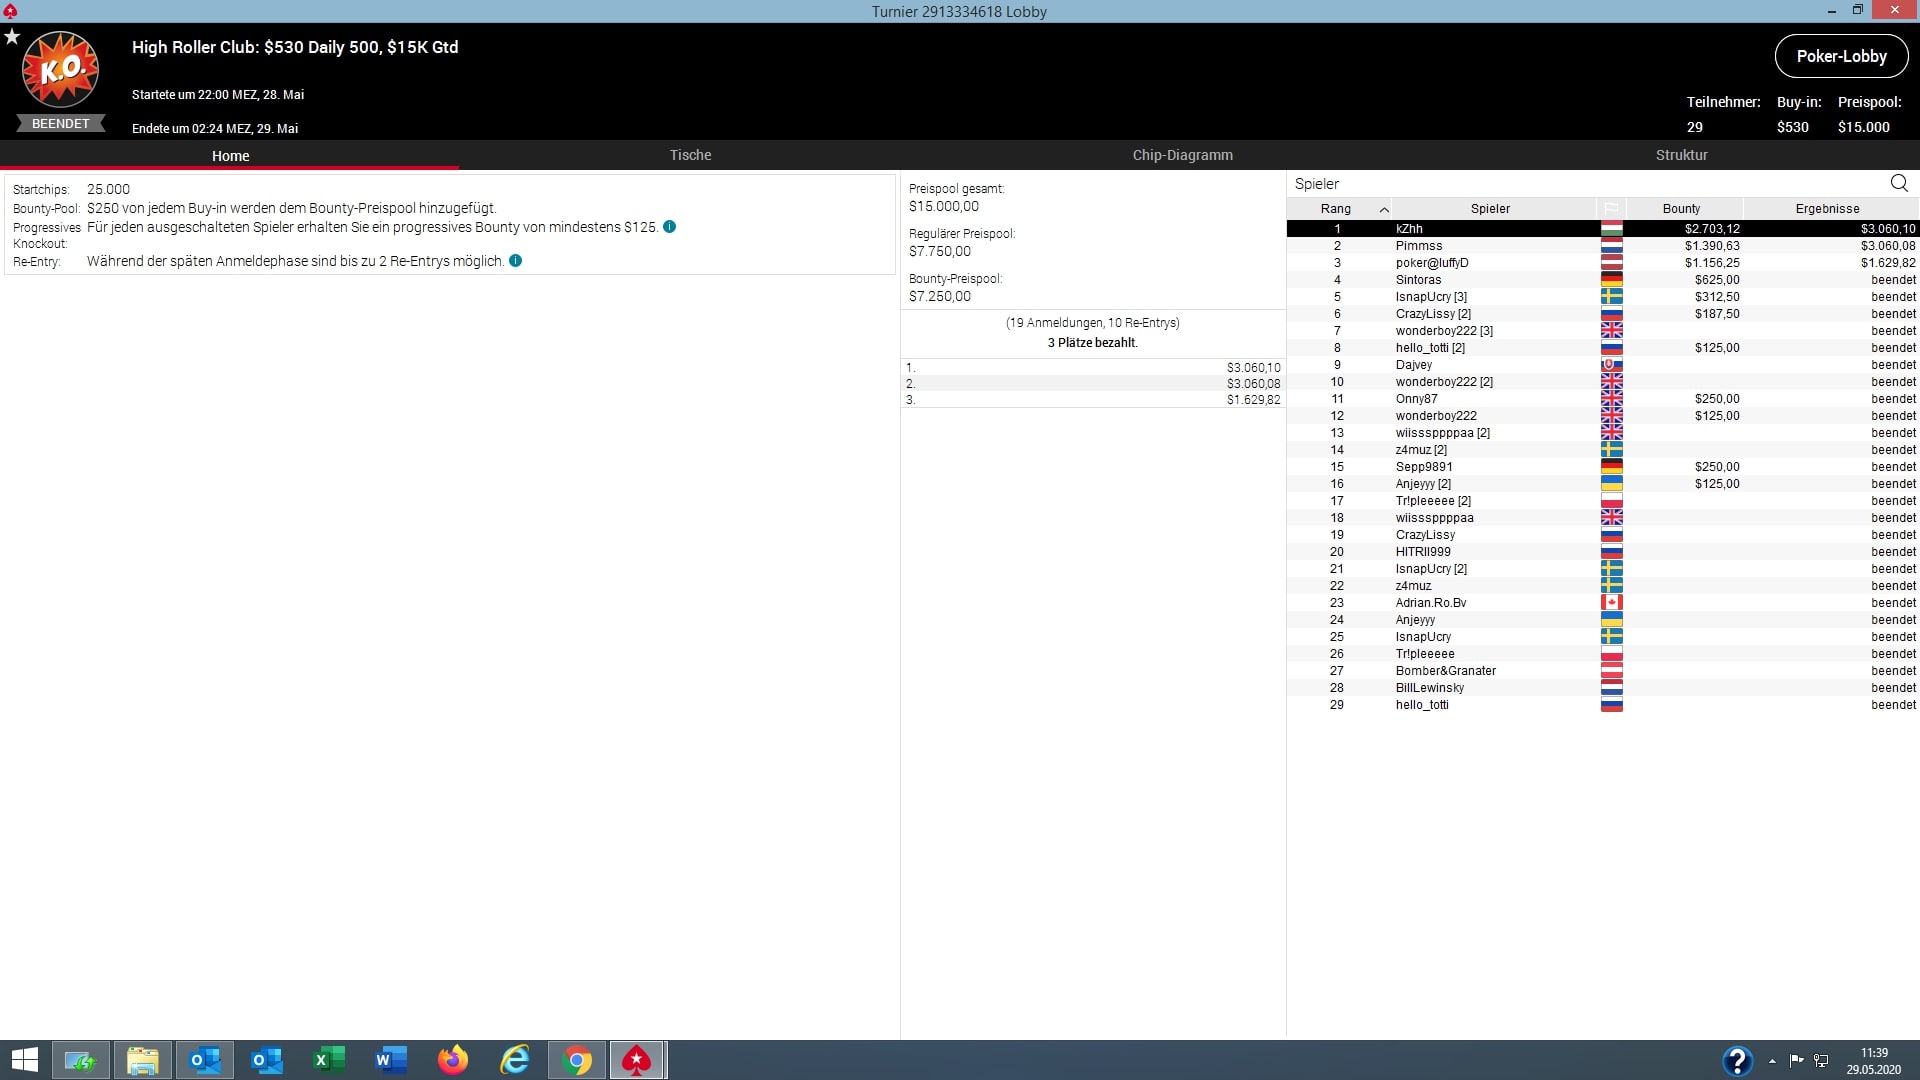The width and height of the screenshot is (1920, 1080).
Task: Click the favorite star icon
Action: [12, 37]
